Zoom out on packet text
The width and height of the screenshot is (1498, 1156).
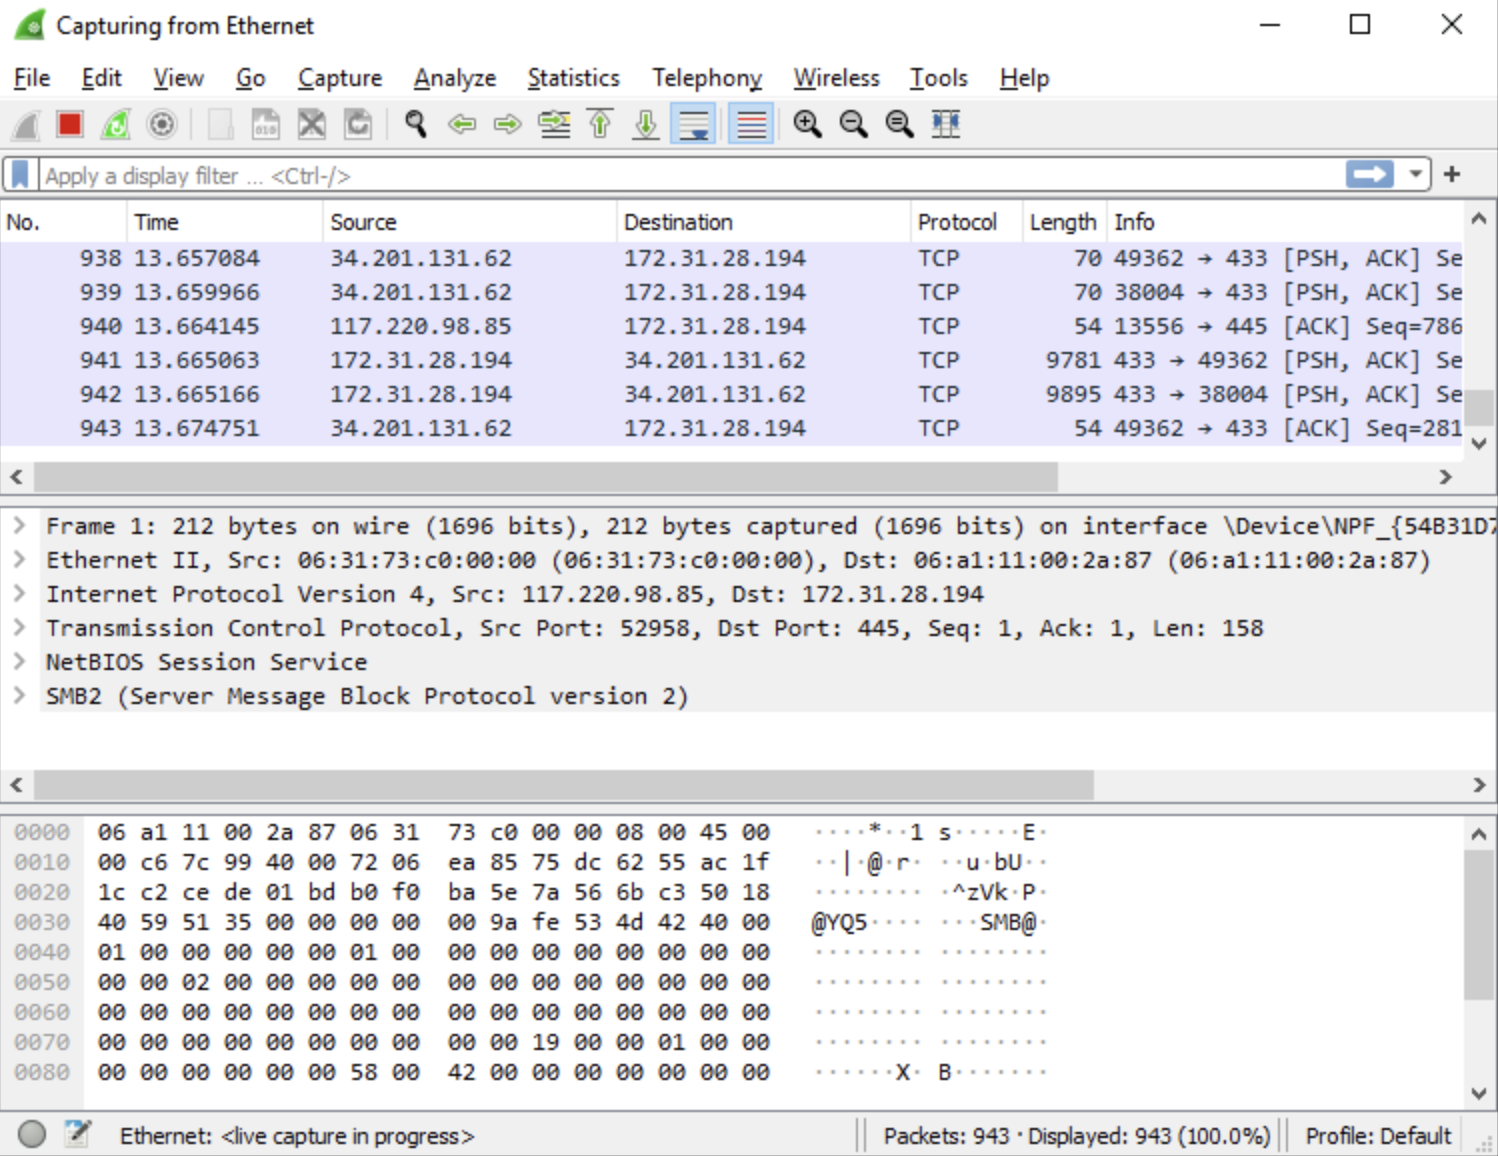coord(853,124)
